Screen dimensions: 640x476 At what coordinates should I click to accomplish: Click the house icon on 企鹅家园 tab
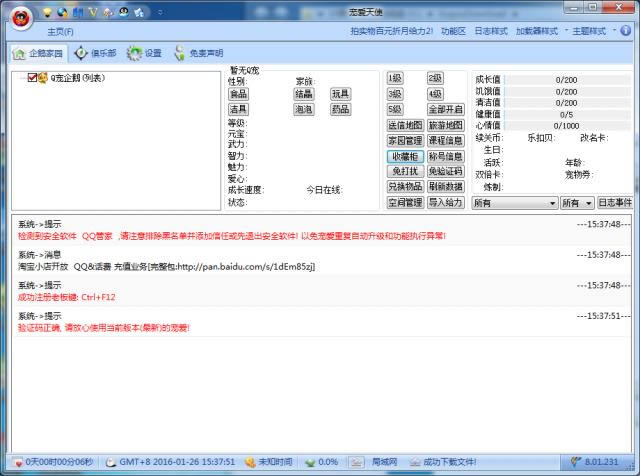click(x=19, y=53)
